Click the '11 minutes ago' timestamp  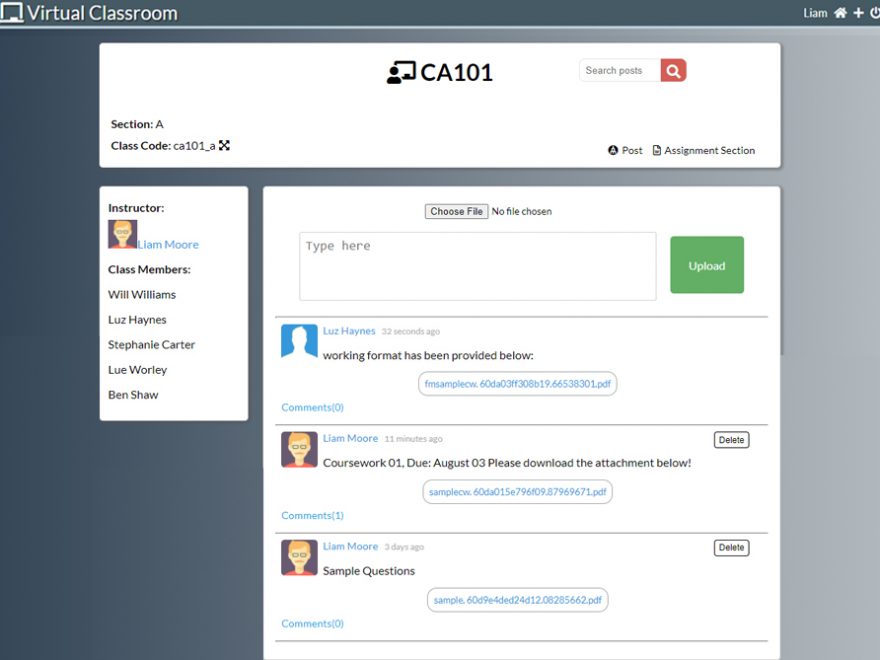(x=413, y=439)
